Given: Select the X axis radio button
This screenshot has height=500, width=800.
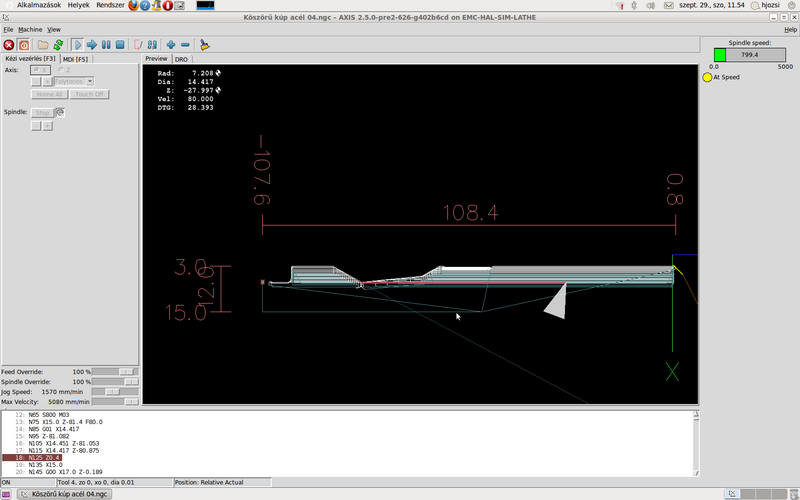Looking at the screenshot, I should point(37,70).
